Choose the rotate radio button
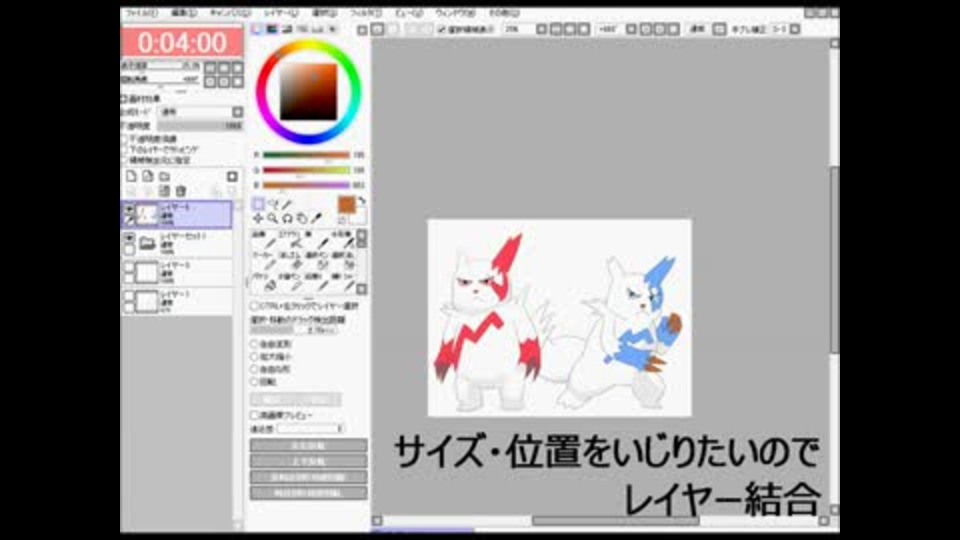This screenshot has width=960, height=540. [255, 381]
